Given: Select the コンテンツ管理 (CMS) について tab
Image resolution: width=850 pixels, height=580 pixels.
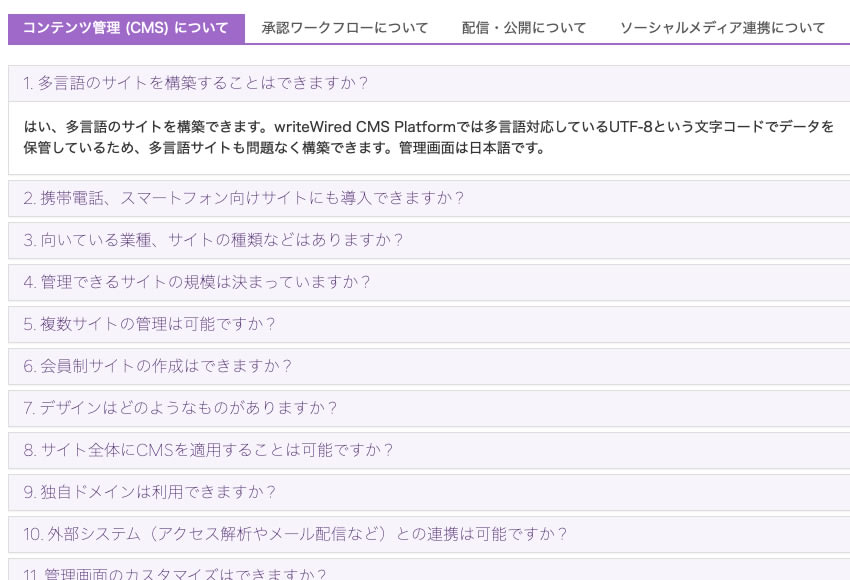Looking at the screenshot, I should click(126, 28).
